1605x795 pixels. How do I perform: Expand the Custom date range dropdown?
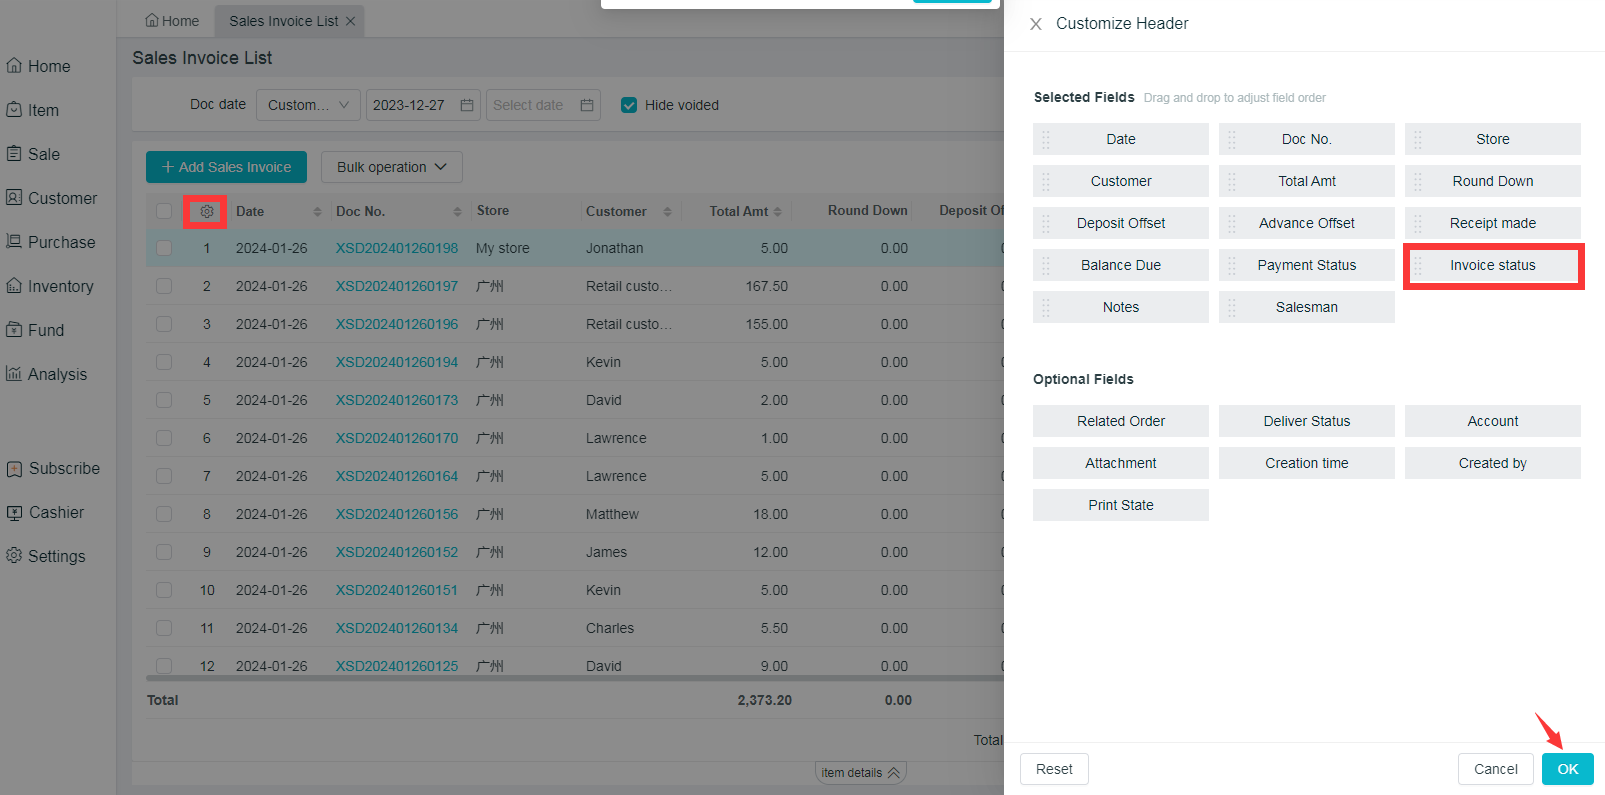[308, 105]
